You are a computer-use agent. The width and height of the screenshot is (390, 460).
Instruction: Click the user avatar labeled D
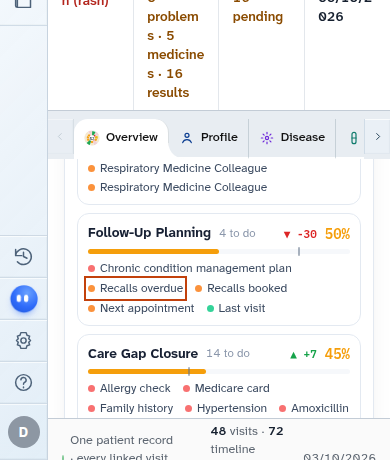[24, 432]
